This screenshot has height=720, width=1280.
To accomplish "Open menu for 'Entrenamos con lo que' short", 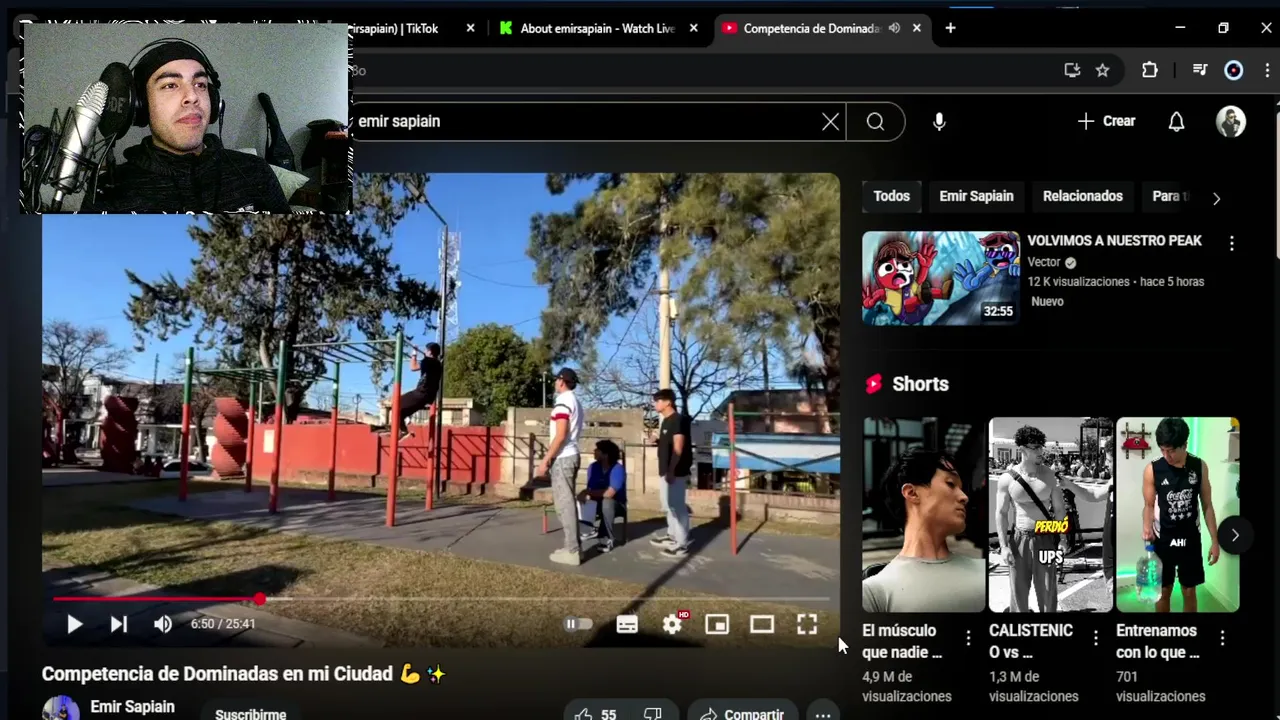I will click(1222, 637).
